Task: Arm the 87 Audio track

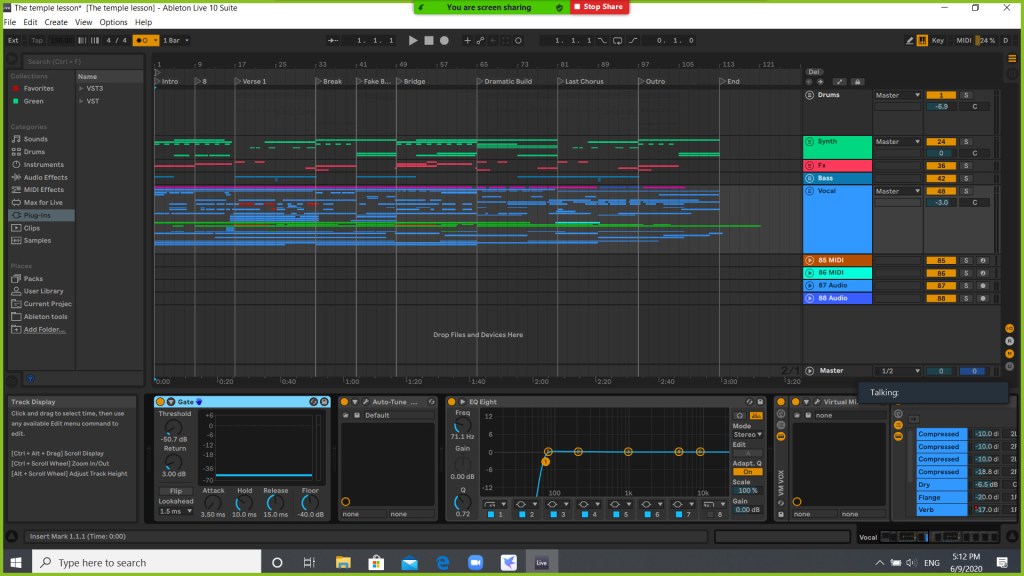Action: pyautogui.click(x=984, y=285)
